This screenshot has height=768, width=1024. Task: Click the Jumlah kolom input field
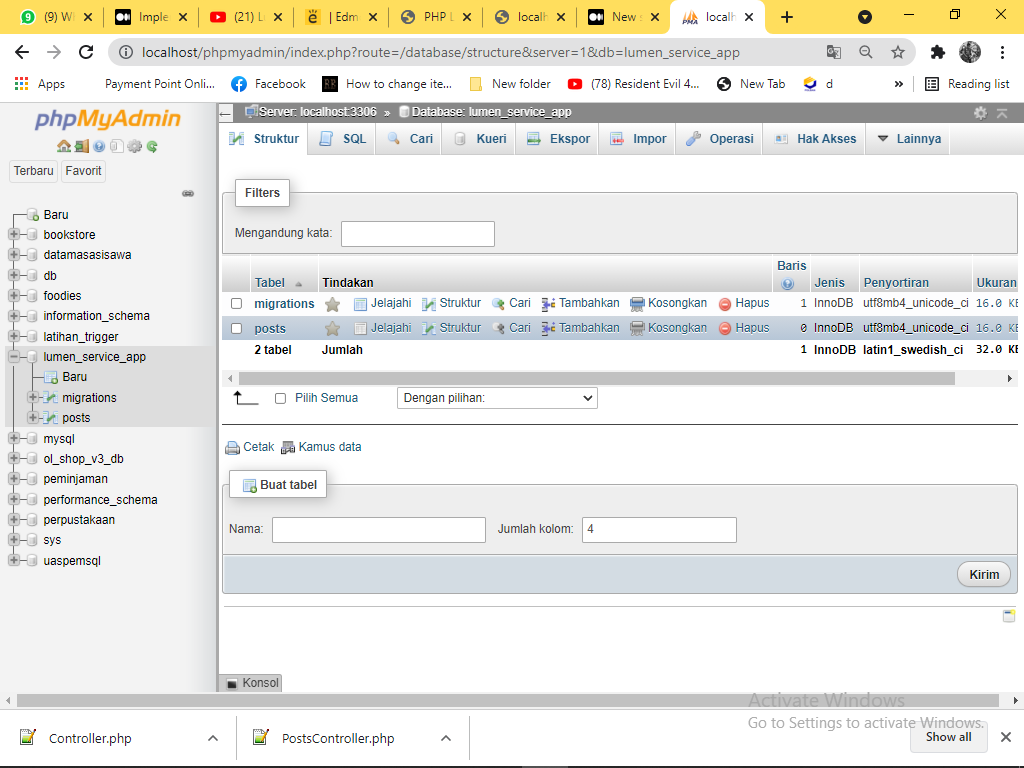coord(659,529)
